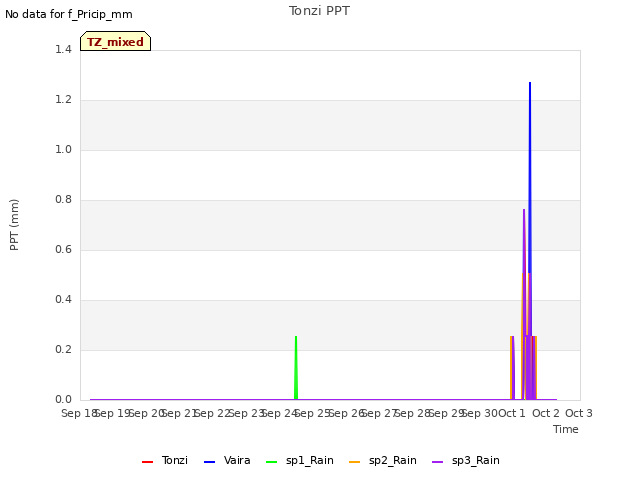Click the x-axis label Sep 18
Image resolution: width=640 pixels, height=480 pixels.
pos(79,413)
